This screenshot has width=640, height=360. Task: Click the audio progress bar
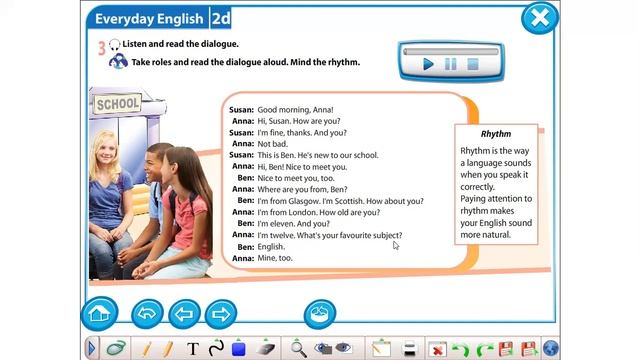pos(451,51)
